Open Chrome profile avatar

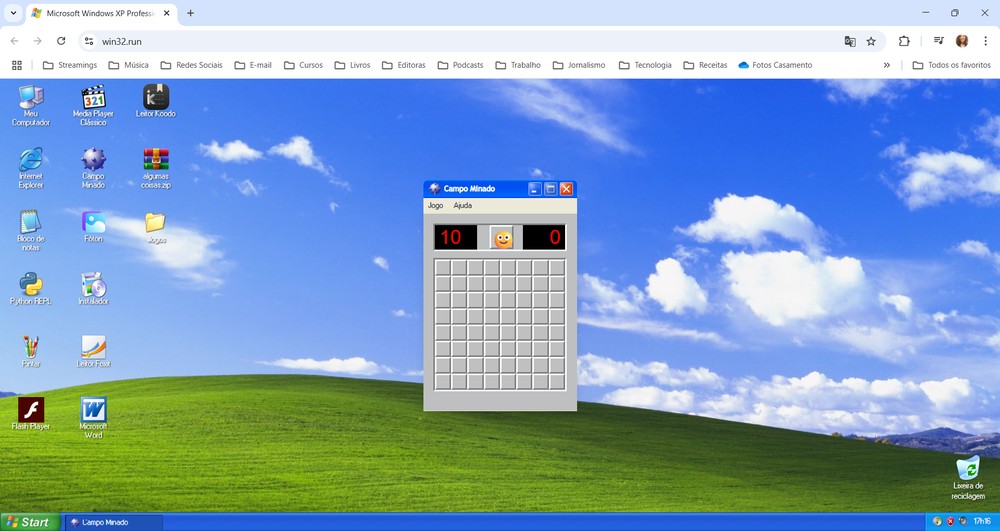click(962, 41)
